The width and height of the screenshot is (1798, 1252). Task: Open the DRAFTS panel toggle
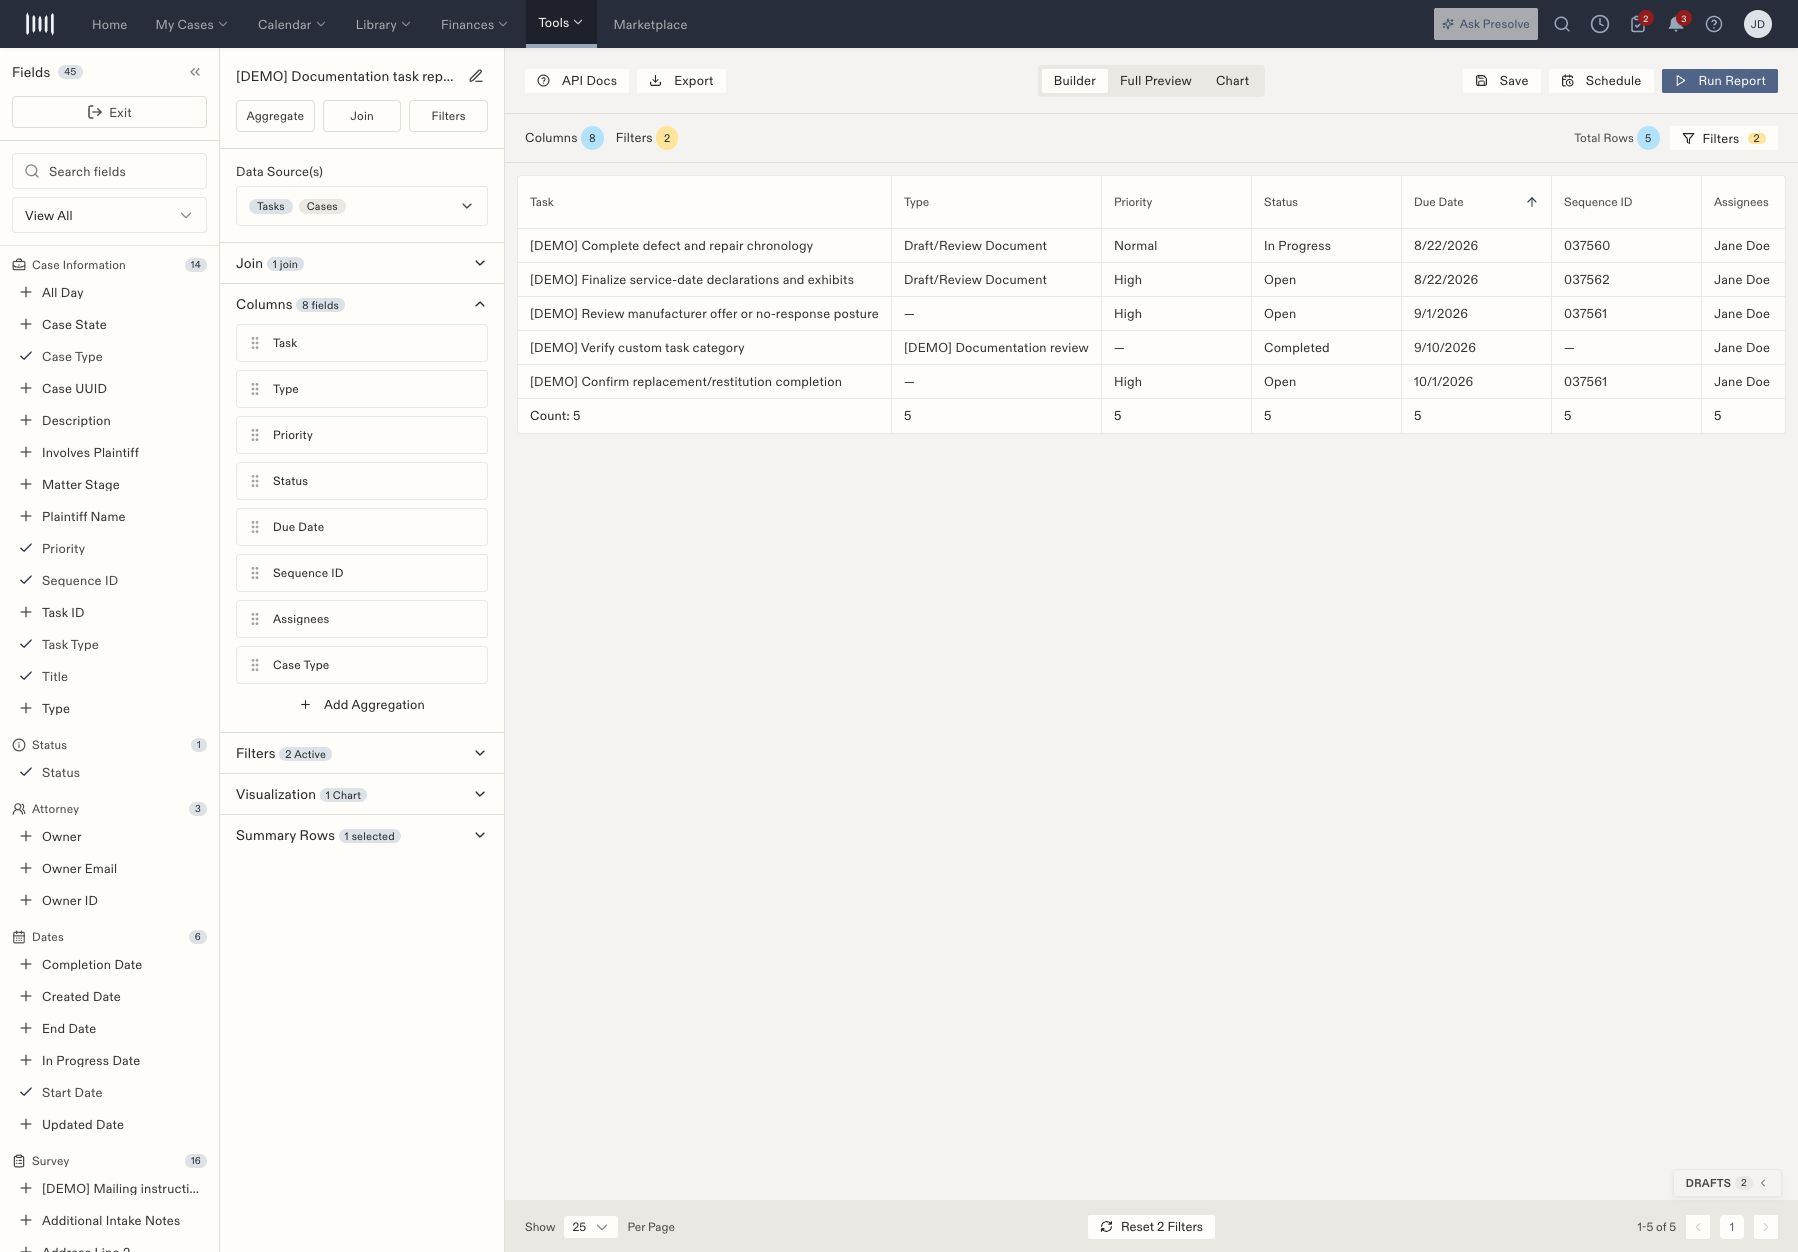1726,1183
